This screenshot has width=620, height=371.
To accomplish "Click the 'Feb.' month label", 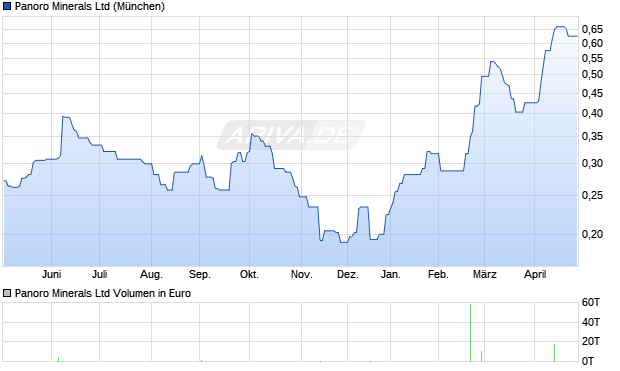I will click(x=439, y=274).
